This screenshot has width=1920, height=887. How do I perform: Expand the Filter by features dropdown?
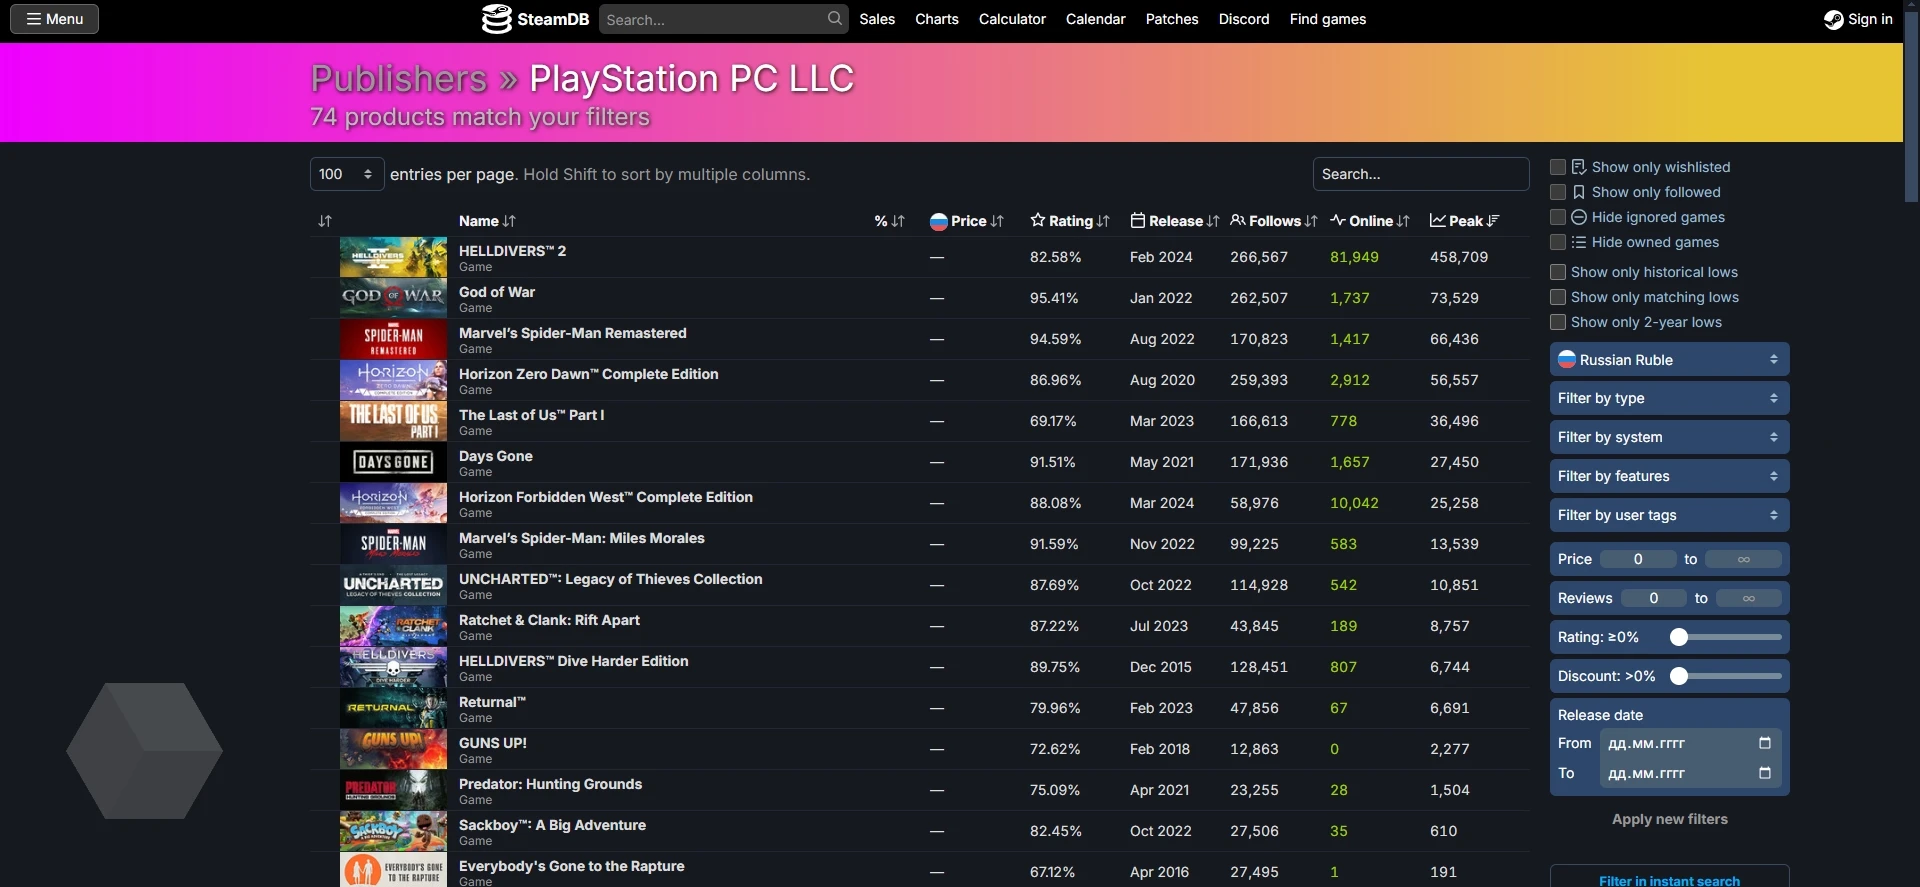click(1669, 476)
